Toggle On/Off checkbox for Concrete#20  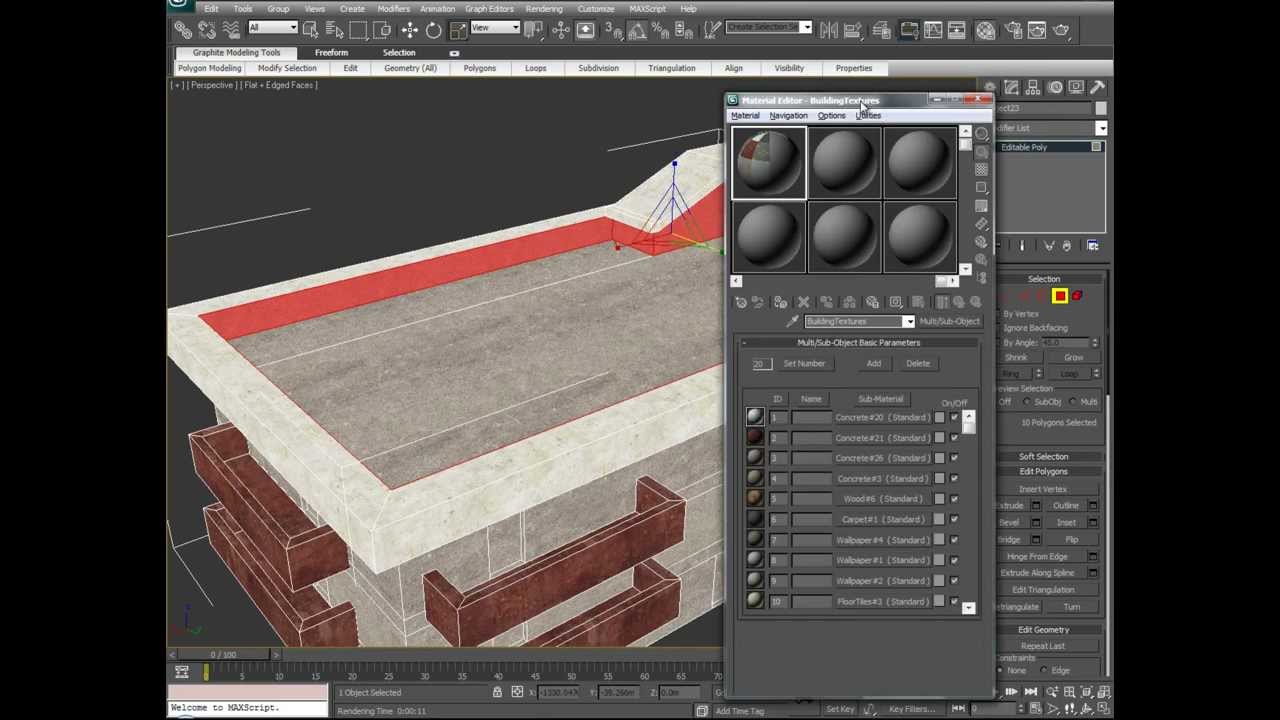tap(954, 417)
